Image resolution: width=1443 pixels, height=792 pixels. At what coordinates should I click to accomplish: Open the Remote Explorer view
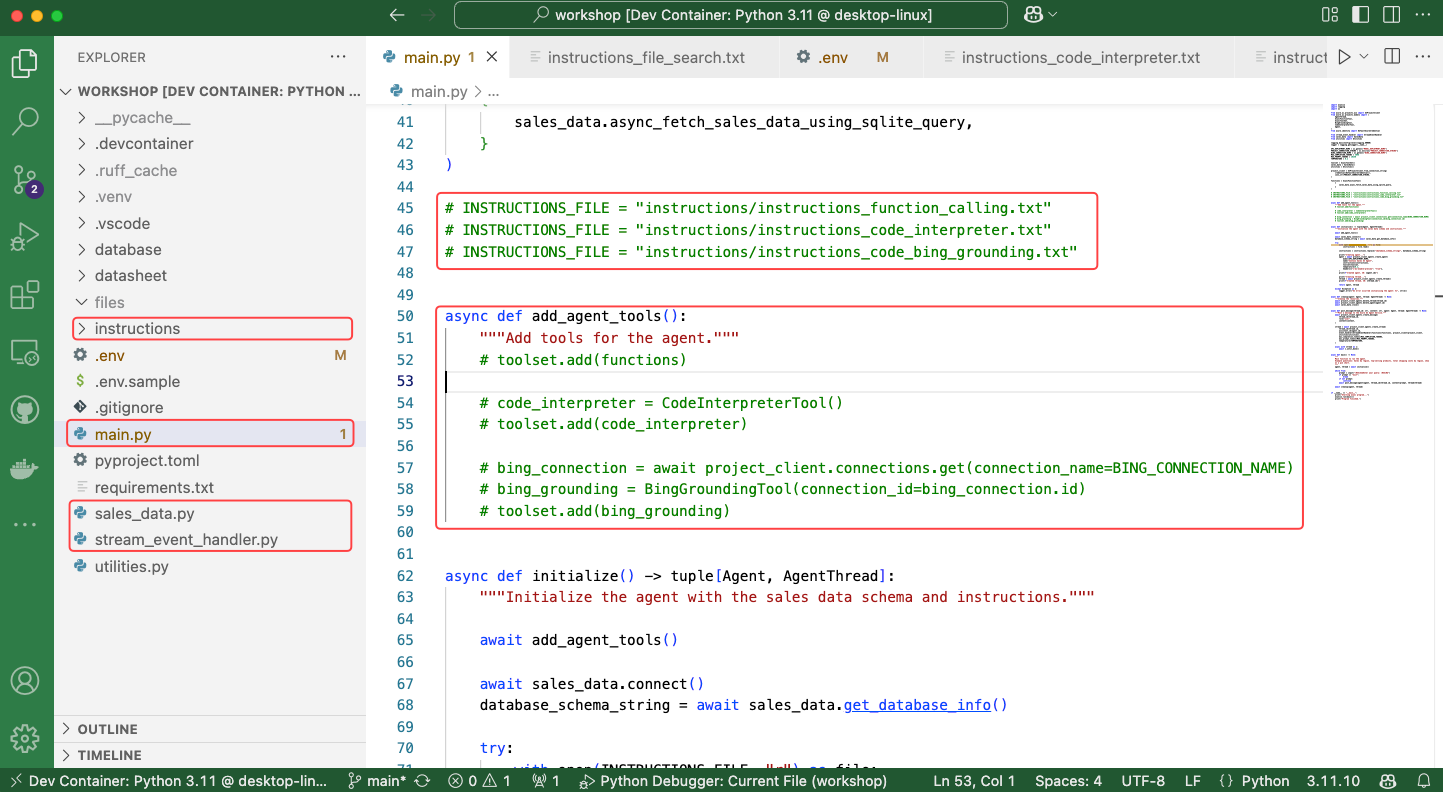pos(25,353)
